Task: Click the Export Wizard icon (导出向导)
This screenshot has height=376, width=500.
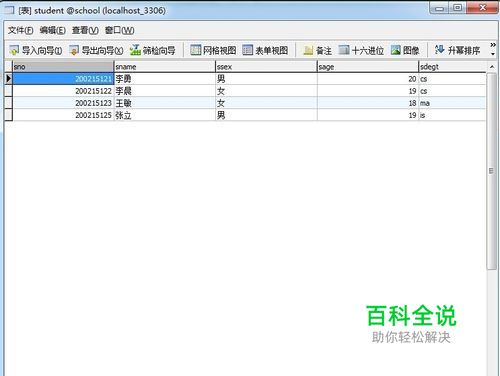Action: (x=74, y=50)
